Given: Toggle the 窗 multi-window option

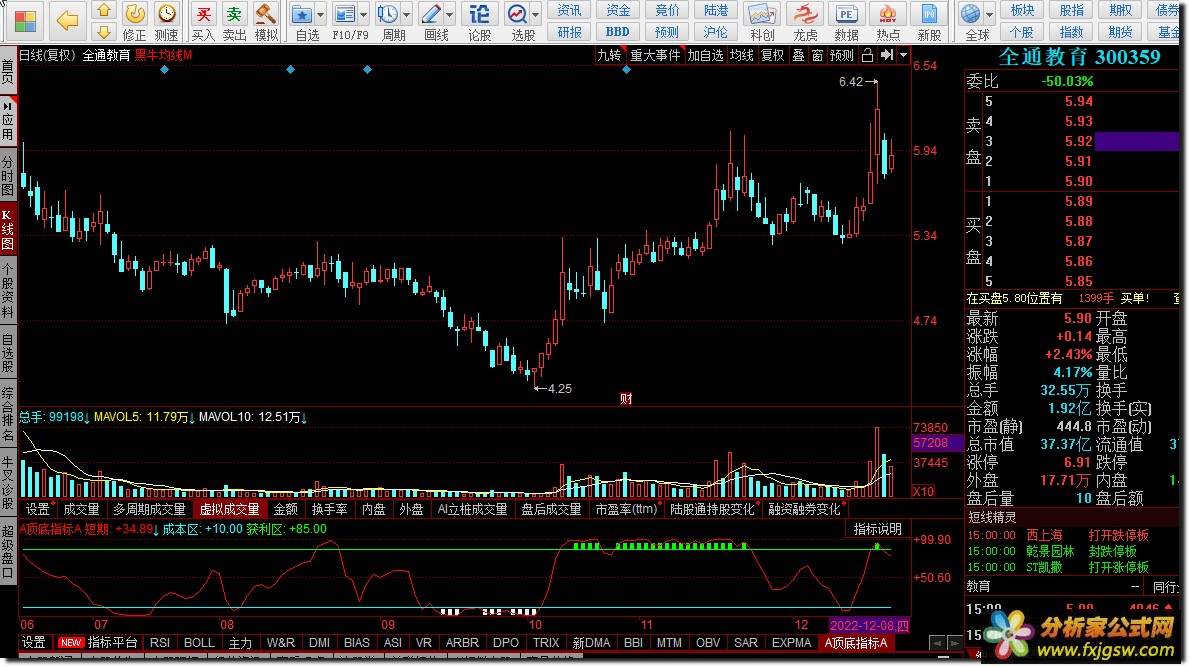Looking at the screenshot, I should 817,55.
